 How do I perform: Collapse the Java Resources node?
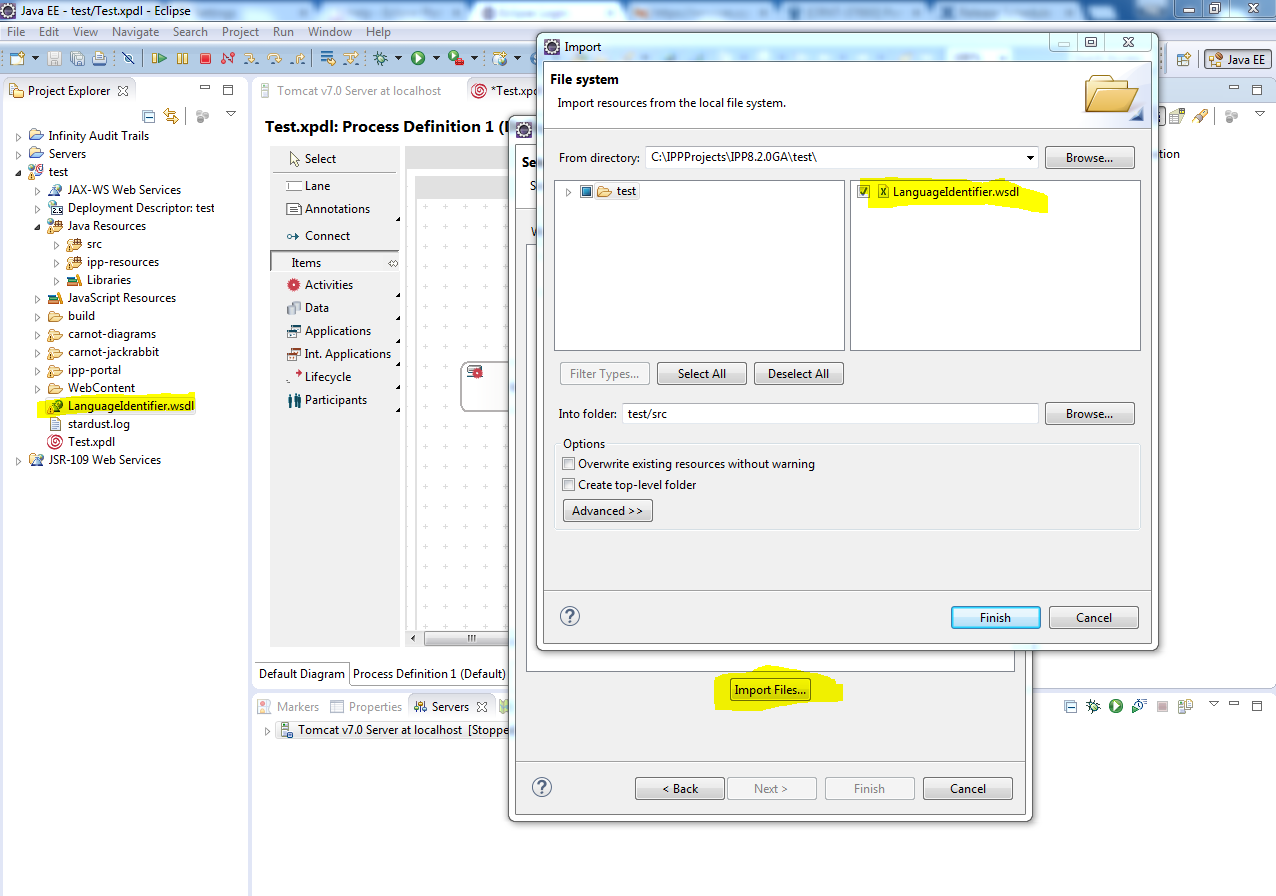click(38, 226)
